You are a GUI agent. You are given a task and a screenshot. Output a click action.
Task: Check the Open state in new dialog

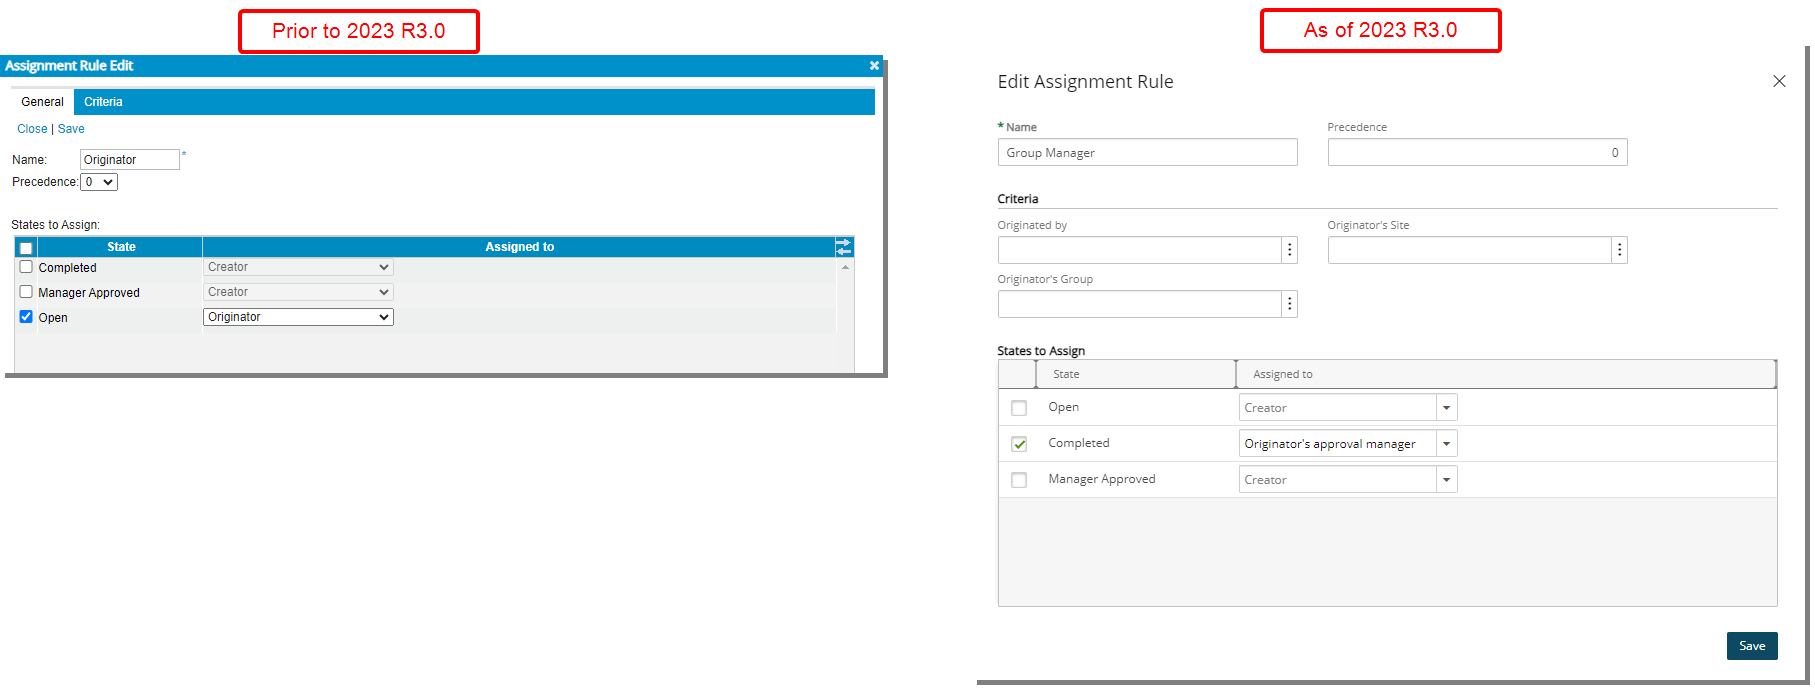tap(1019, 408)
